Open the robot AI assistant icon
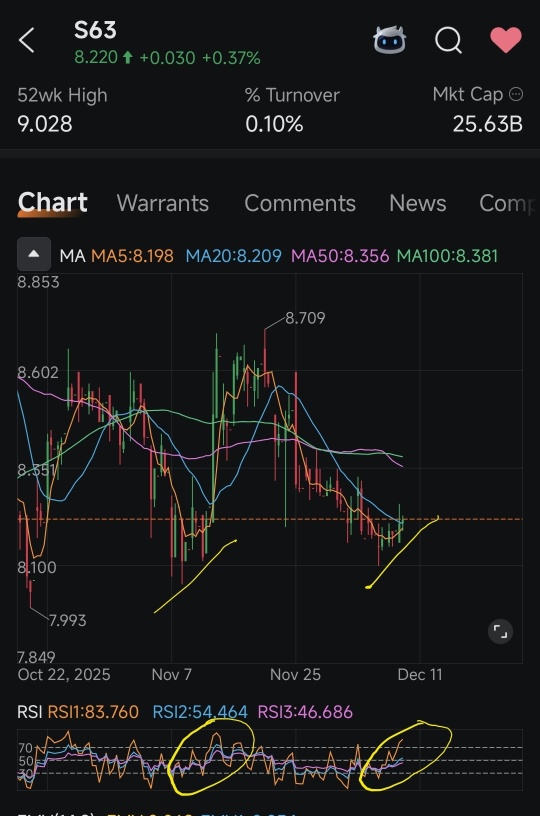The width and height of the screenshot is (540, 816). point(389,40)
